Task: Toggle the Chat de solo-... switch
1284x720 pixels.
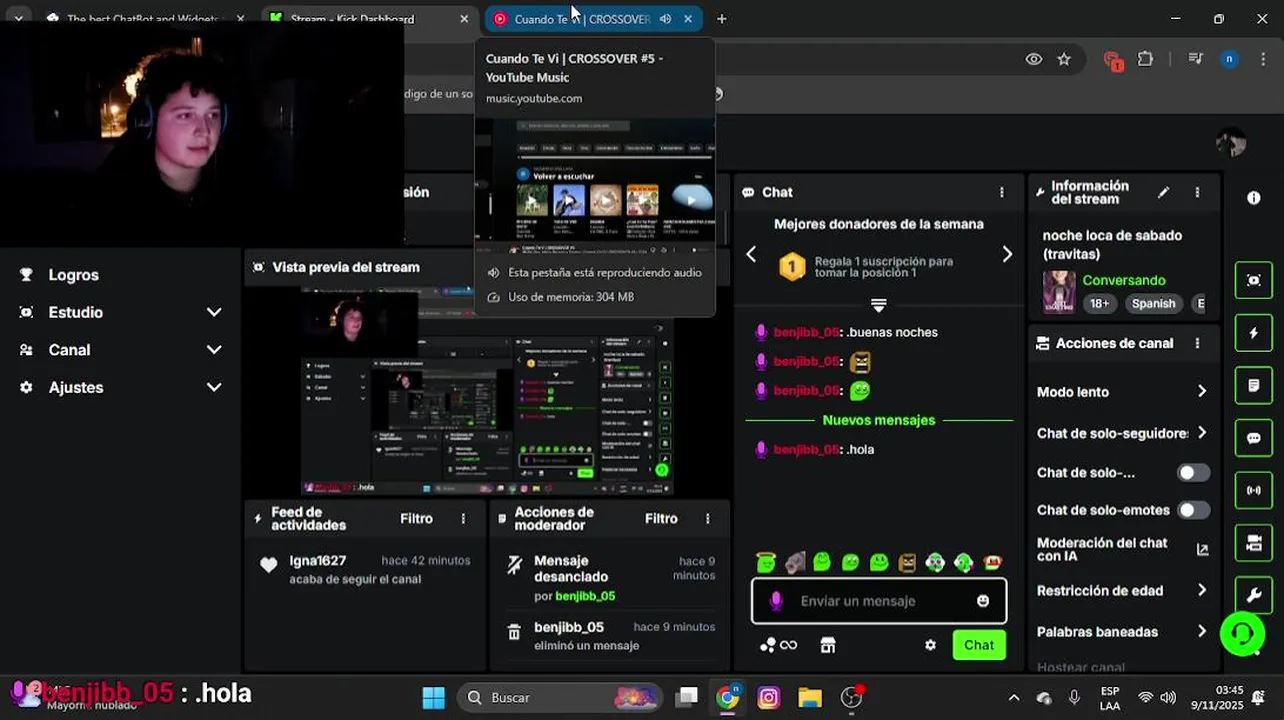Action: (1193, 472)
